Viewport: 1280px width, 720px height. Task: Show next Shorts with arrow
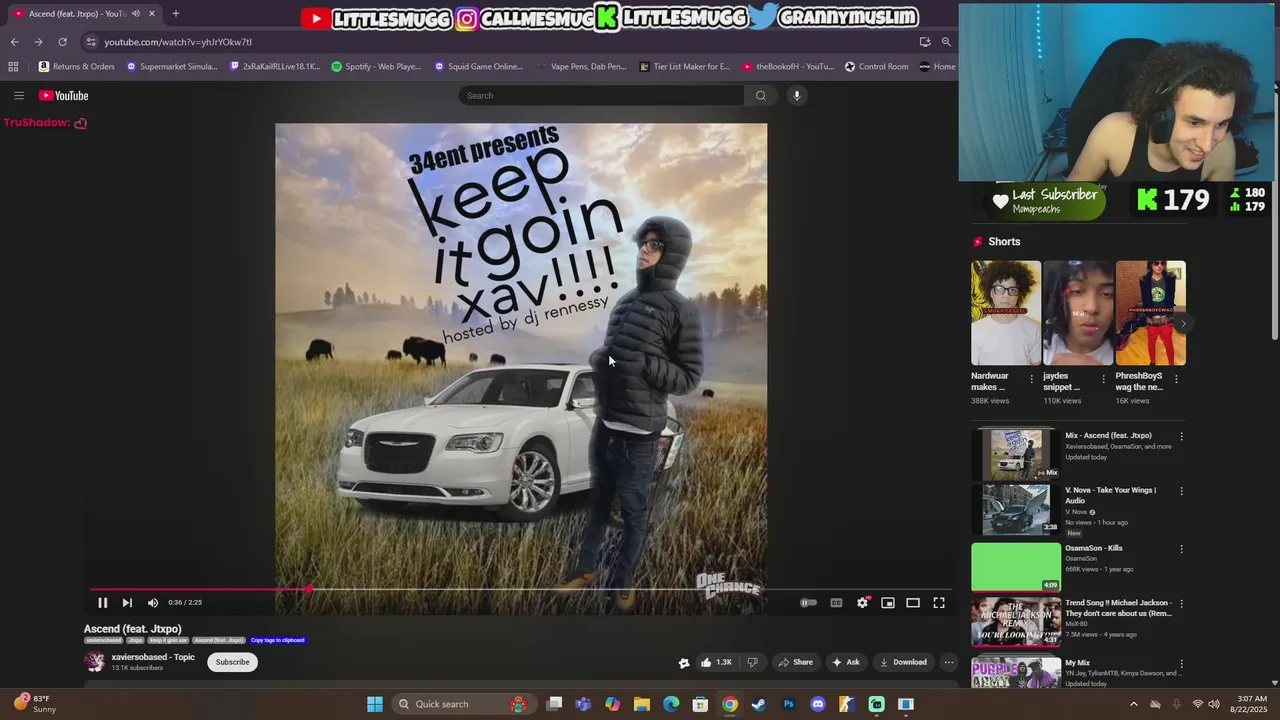(1183, 323)
